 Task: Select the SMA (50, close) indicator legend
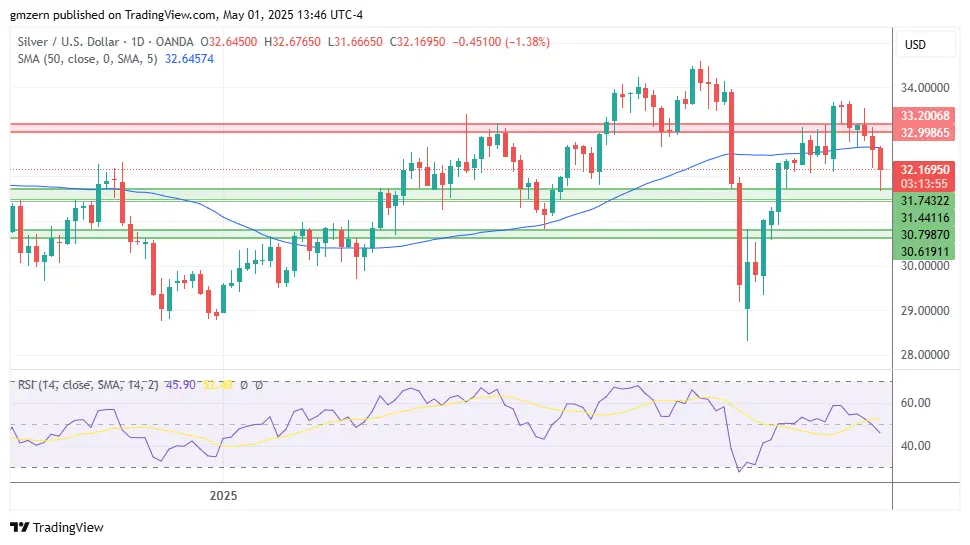click(x=87, y=59)
